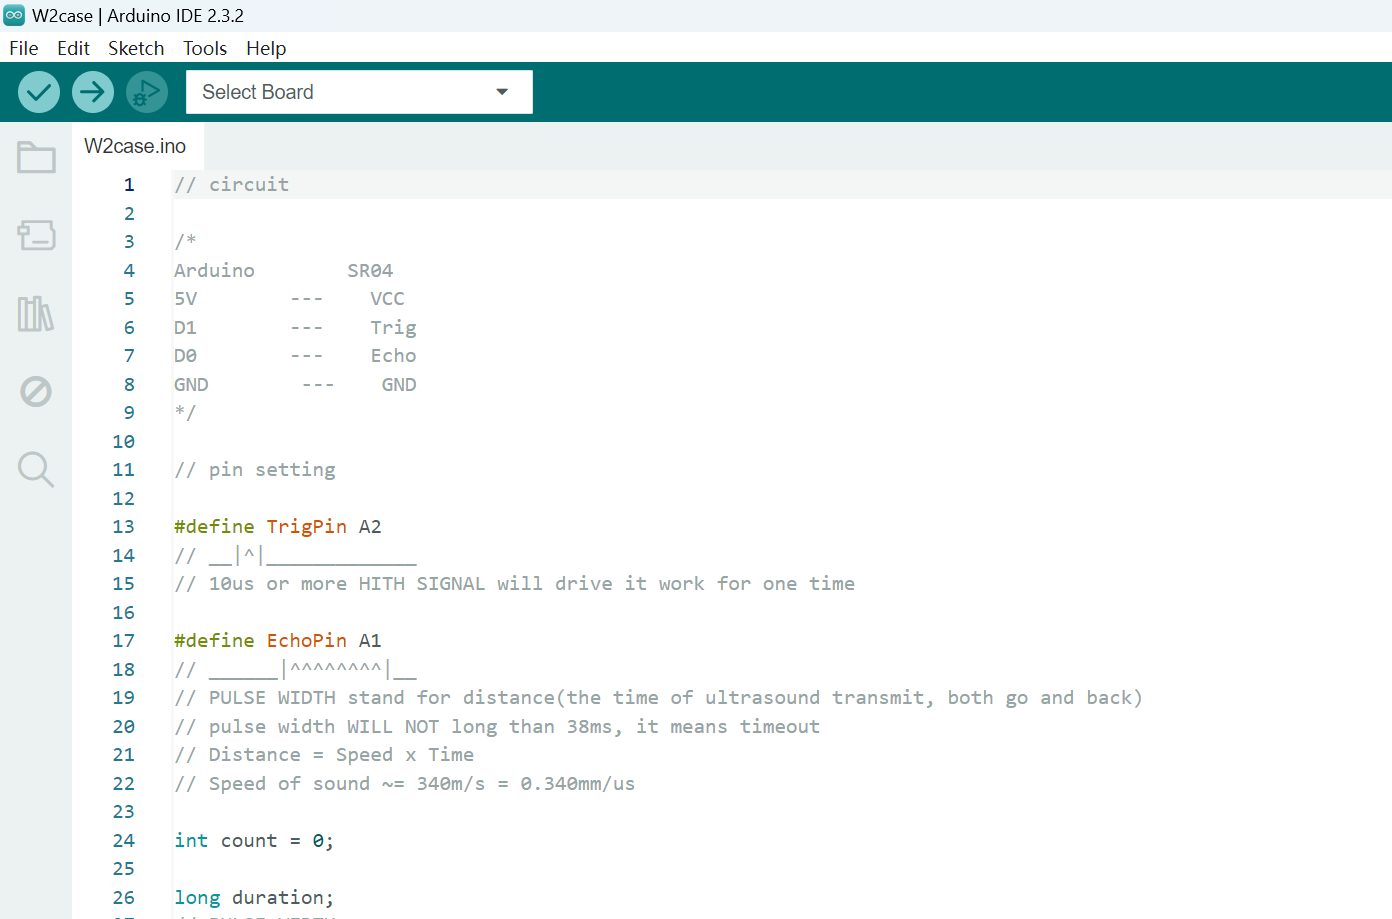Open the Sketchbook folder panel
This screenshot has width=1392, height=919.
pos(36,157)
